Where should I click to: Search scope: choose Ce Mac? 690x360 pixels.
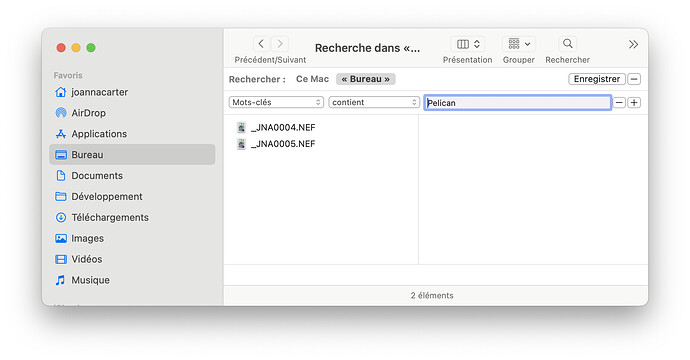pos(312,79)
